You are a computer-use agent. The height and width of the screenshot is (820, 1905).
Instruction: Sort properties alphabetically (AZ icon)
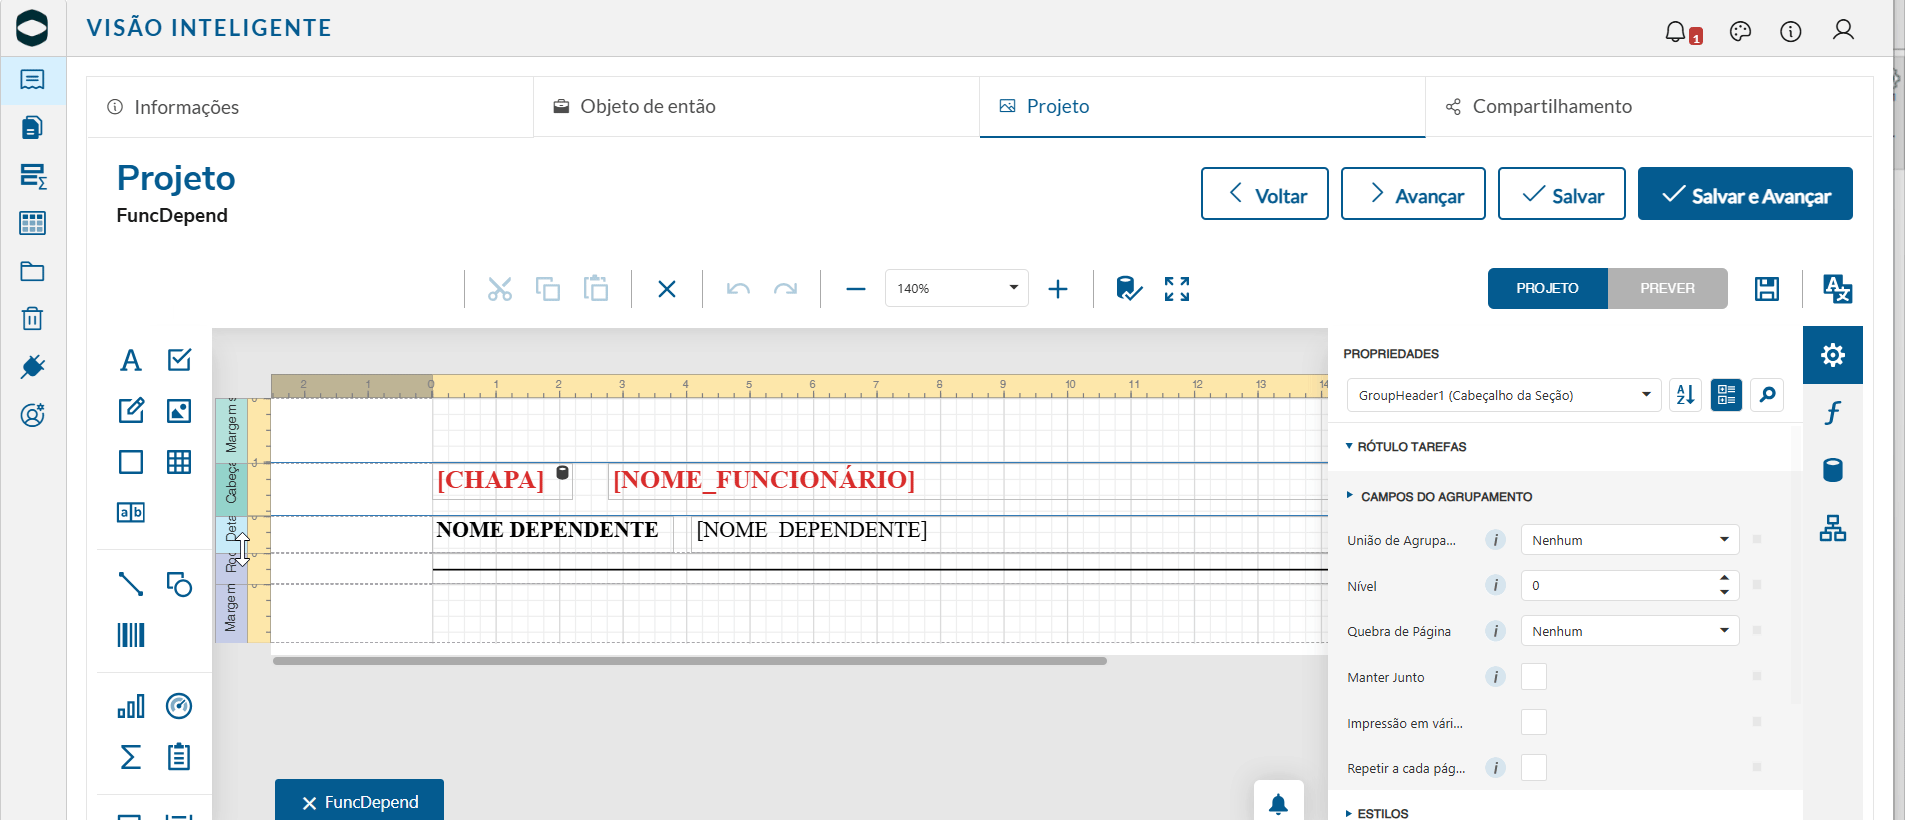pos(1686,395)
